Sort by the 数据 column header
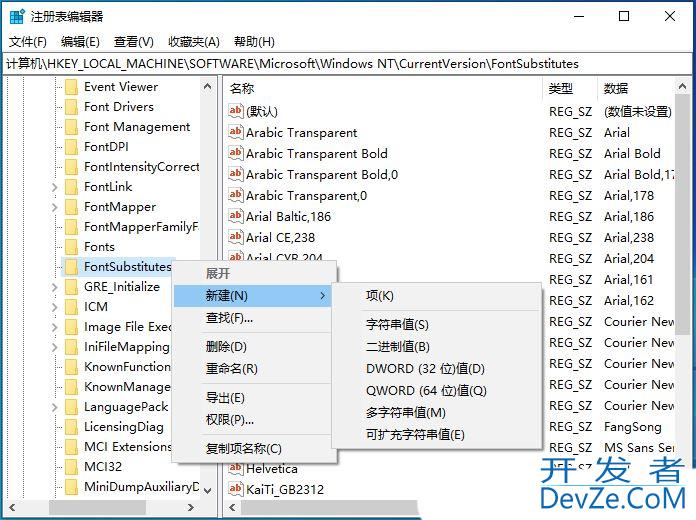The height and width of the screenshot is (520, 696). pos(636,88)
